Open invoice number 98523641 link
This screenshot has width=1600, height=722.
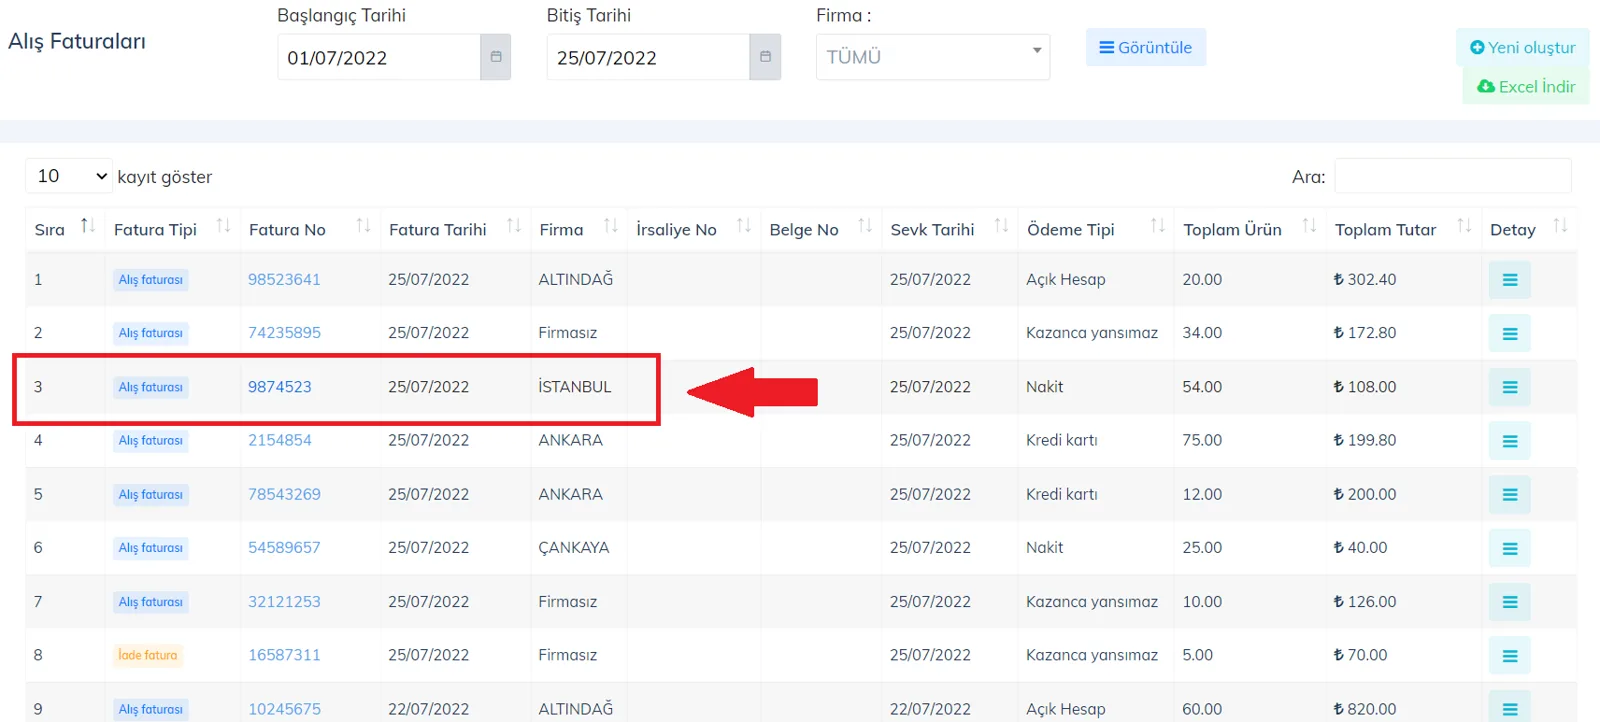click(284, 279)
